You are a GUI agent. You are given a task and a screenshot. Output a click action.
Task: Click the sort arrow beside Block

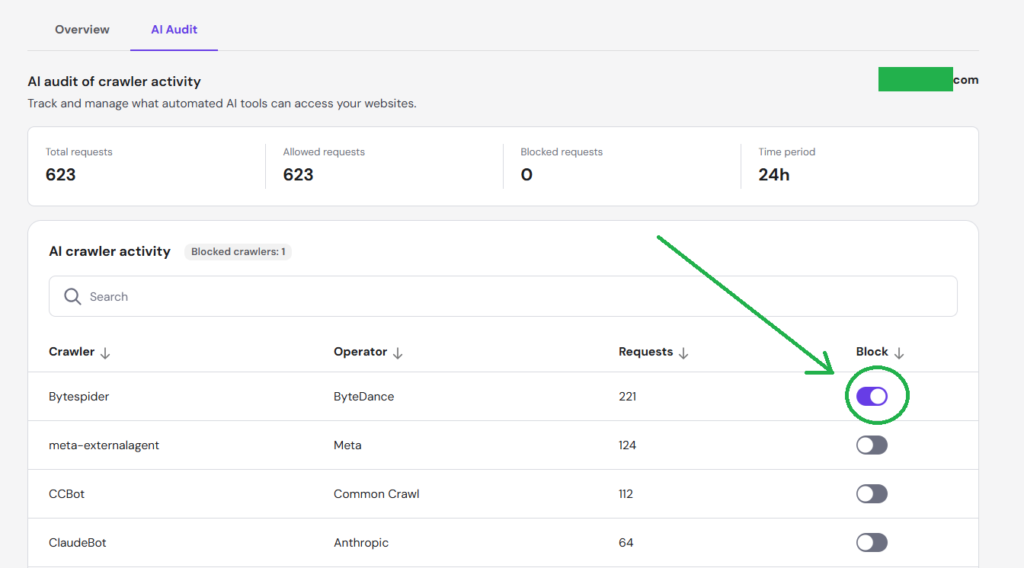tap(899, 353)
